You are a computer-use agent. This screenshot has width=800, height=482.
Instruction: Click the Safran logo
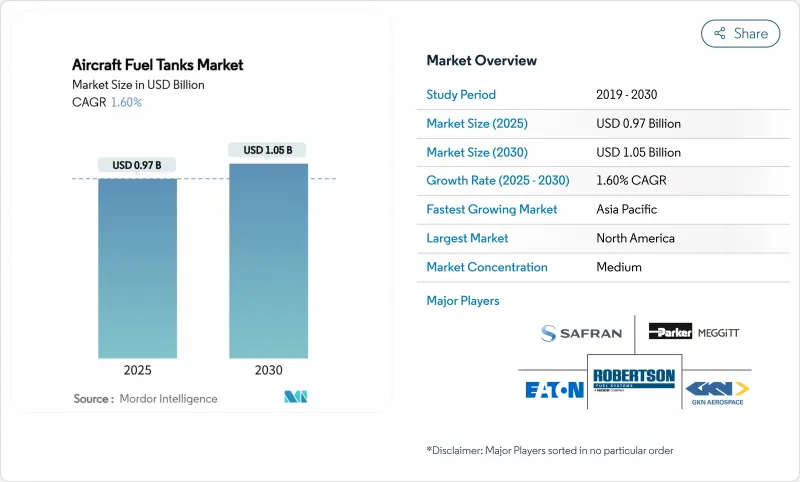pyautogui.click(x=581, y=333)
